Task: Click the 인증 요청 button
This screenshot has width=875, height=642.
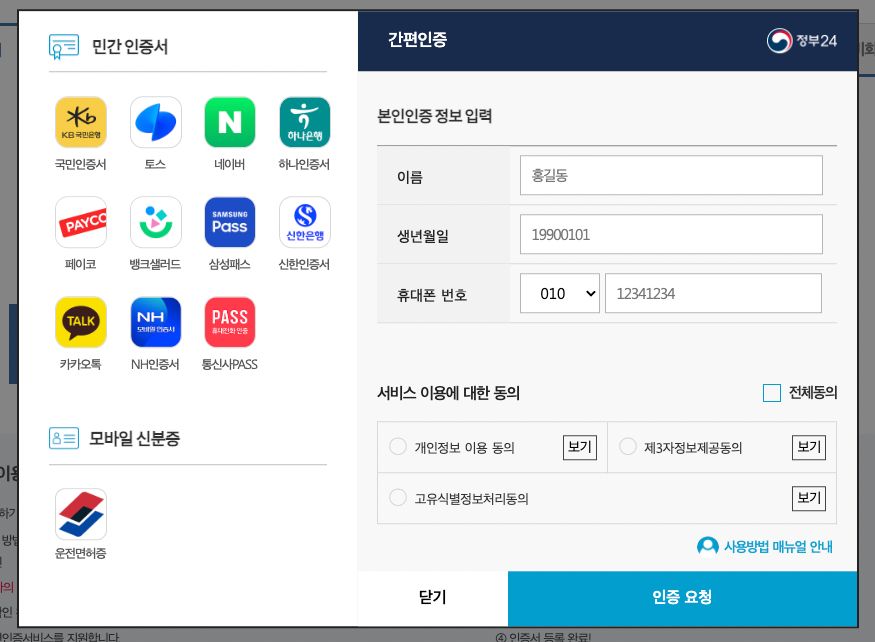Action: 682,598
